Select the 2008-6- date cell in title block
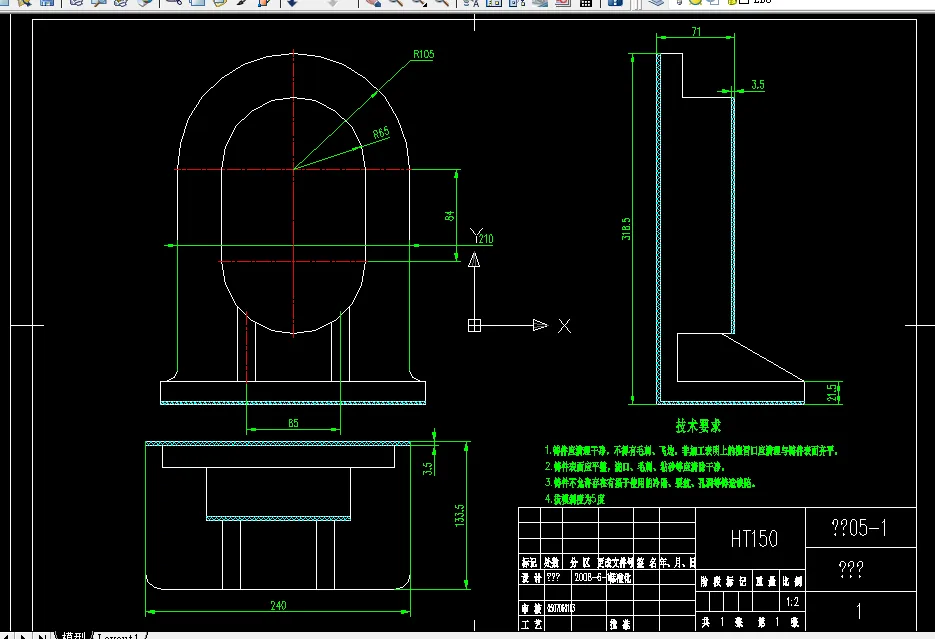The image size is (935, 639). (589, 578)
